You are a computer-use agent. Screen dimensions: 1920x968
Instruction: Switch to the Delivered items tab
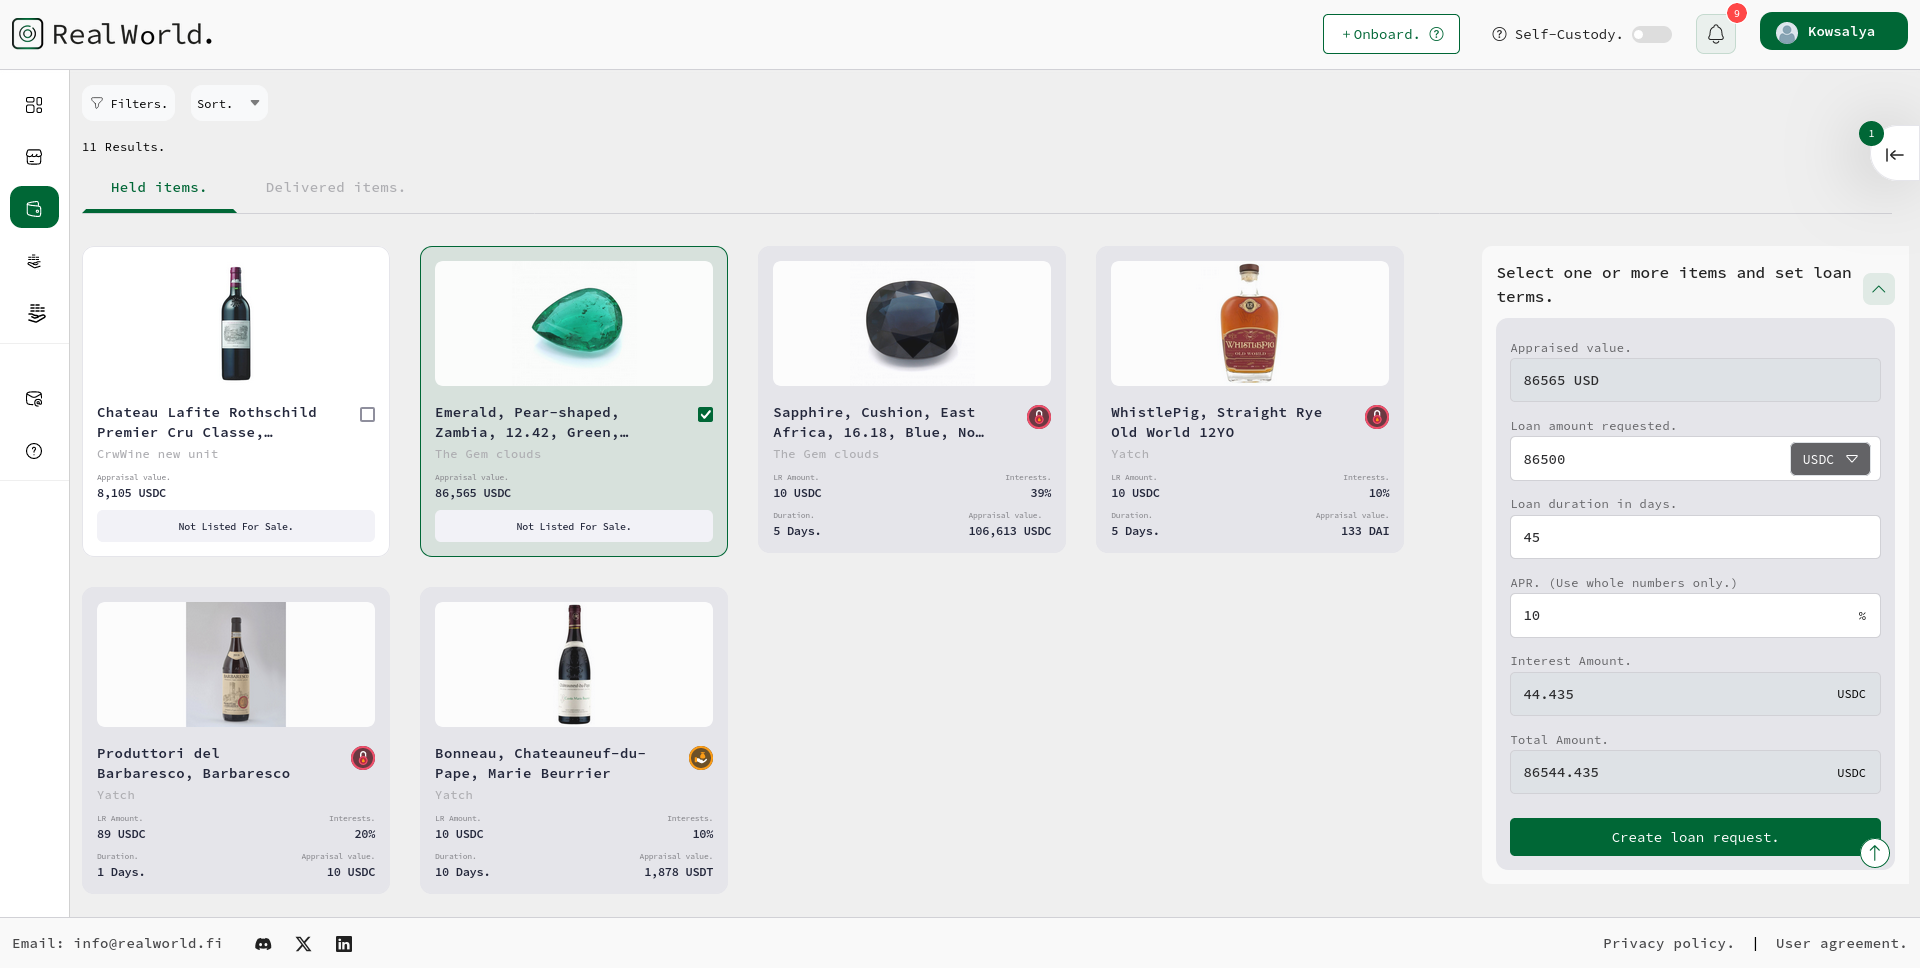[x=335, y=188]
